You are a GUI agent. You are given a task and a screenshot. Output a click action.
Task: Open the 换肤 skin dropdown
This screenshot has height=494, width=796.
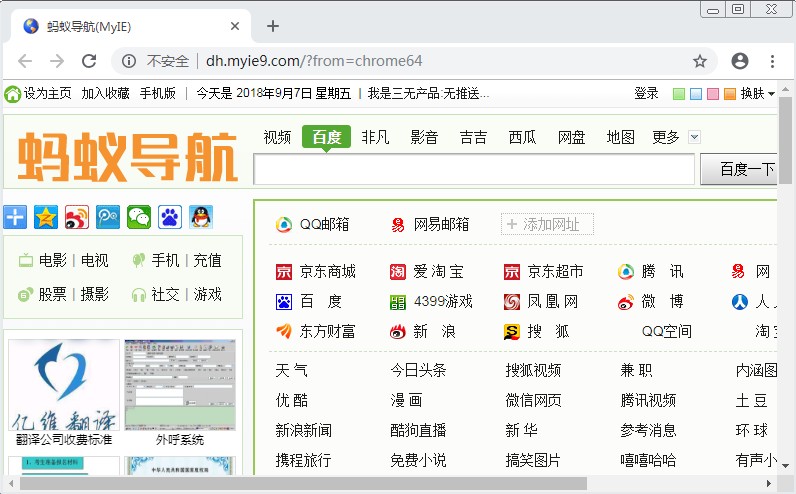coord(758,93)
